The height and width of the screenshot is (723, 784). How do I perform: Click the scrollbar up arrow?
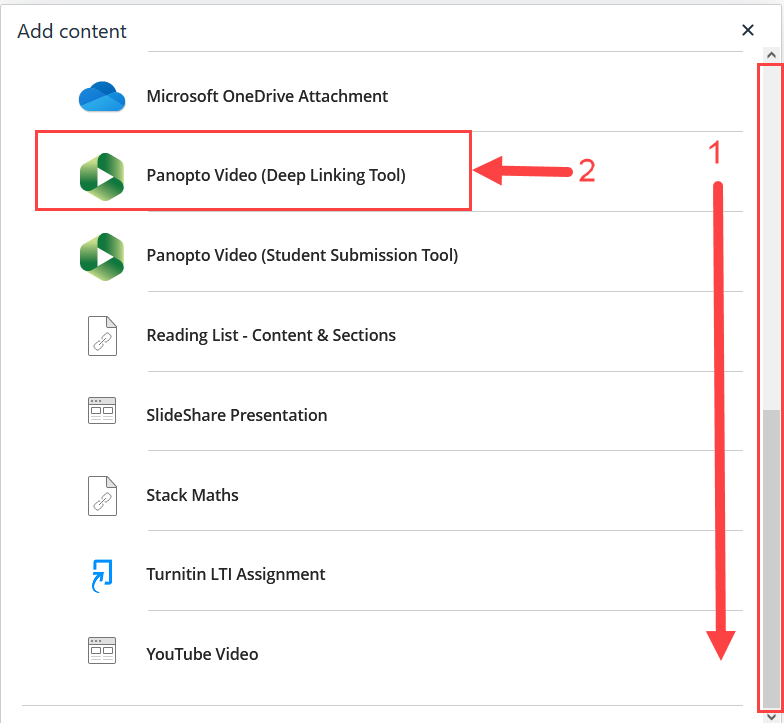pos(771,54)
